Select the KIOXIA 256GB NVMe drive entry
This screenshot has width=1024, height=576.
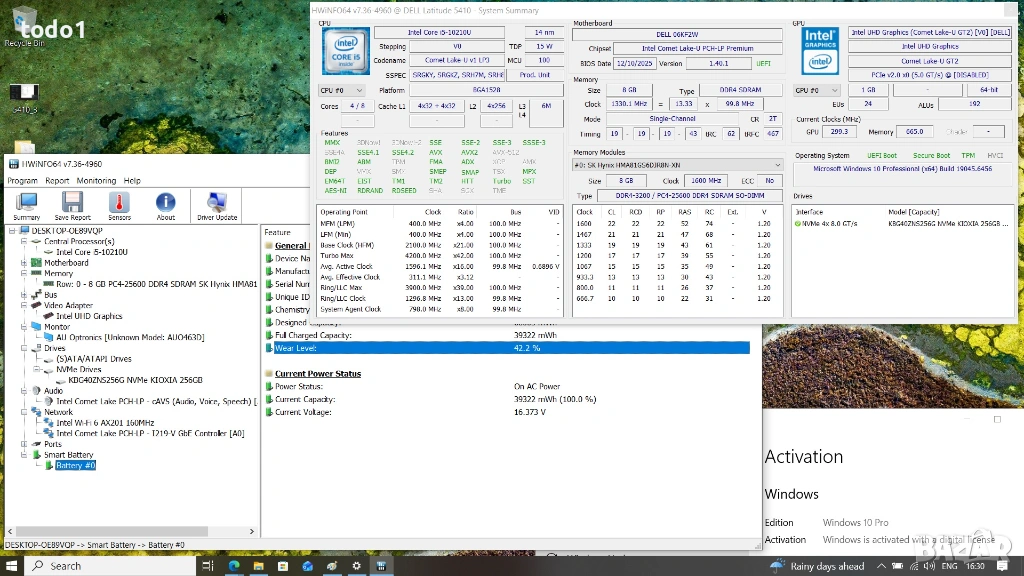pos(134,380)
